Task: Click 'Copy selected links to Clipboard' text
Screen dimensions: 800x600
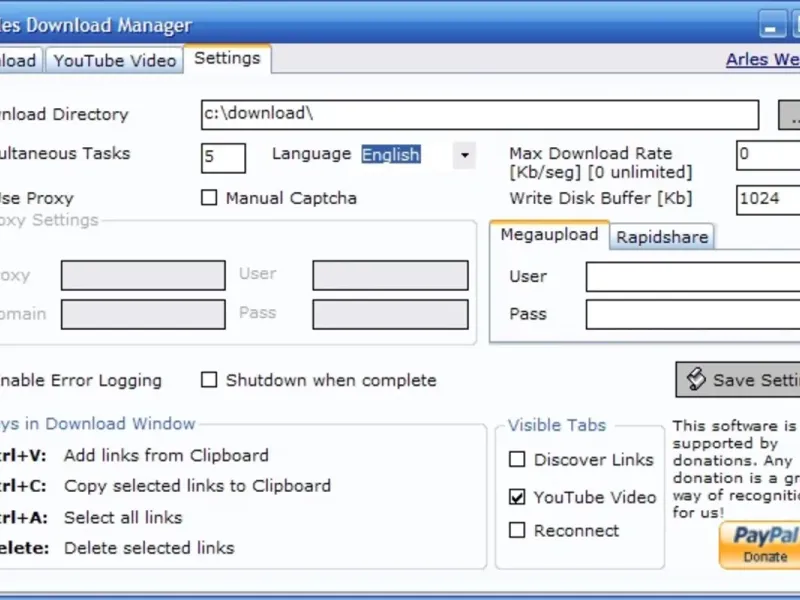Action: click(197, 486)
